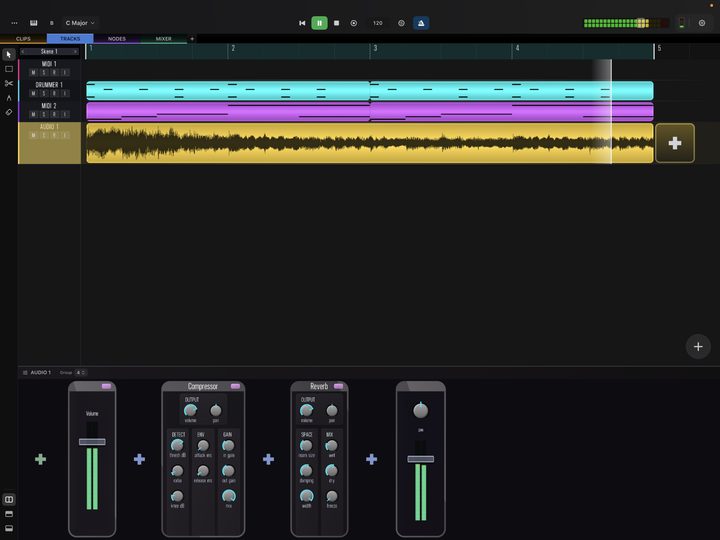Image resolution: width=720 pixels, height=540 pixels.
Task: Toggle the Reverb power switch
Action: click(338, 386)
